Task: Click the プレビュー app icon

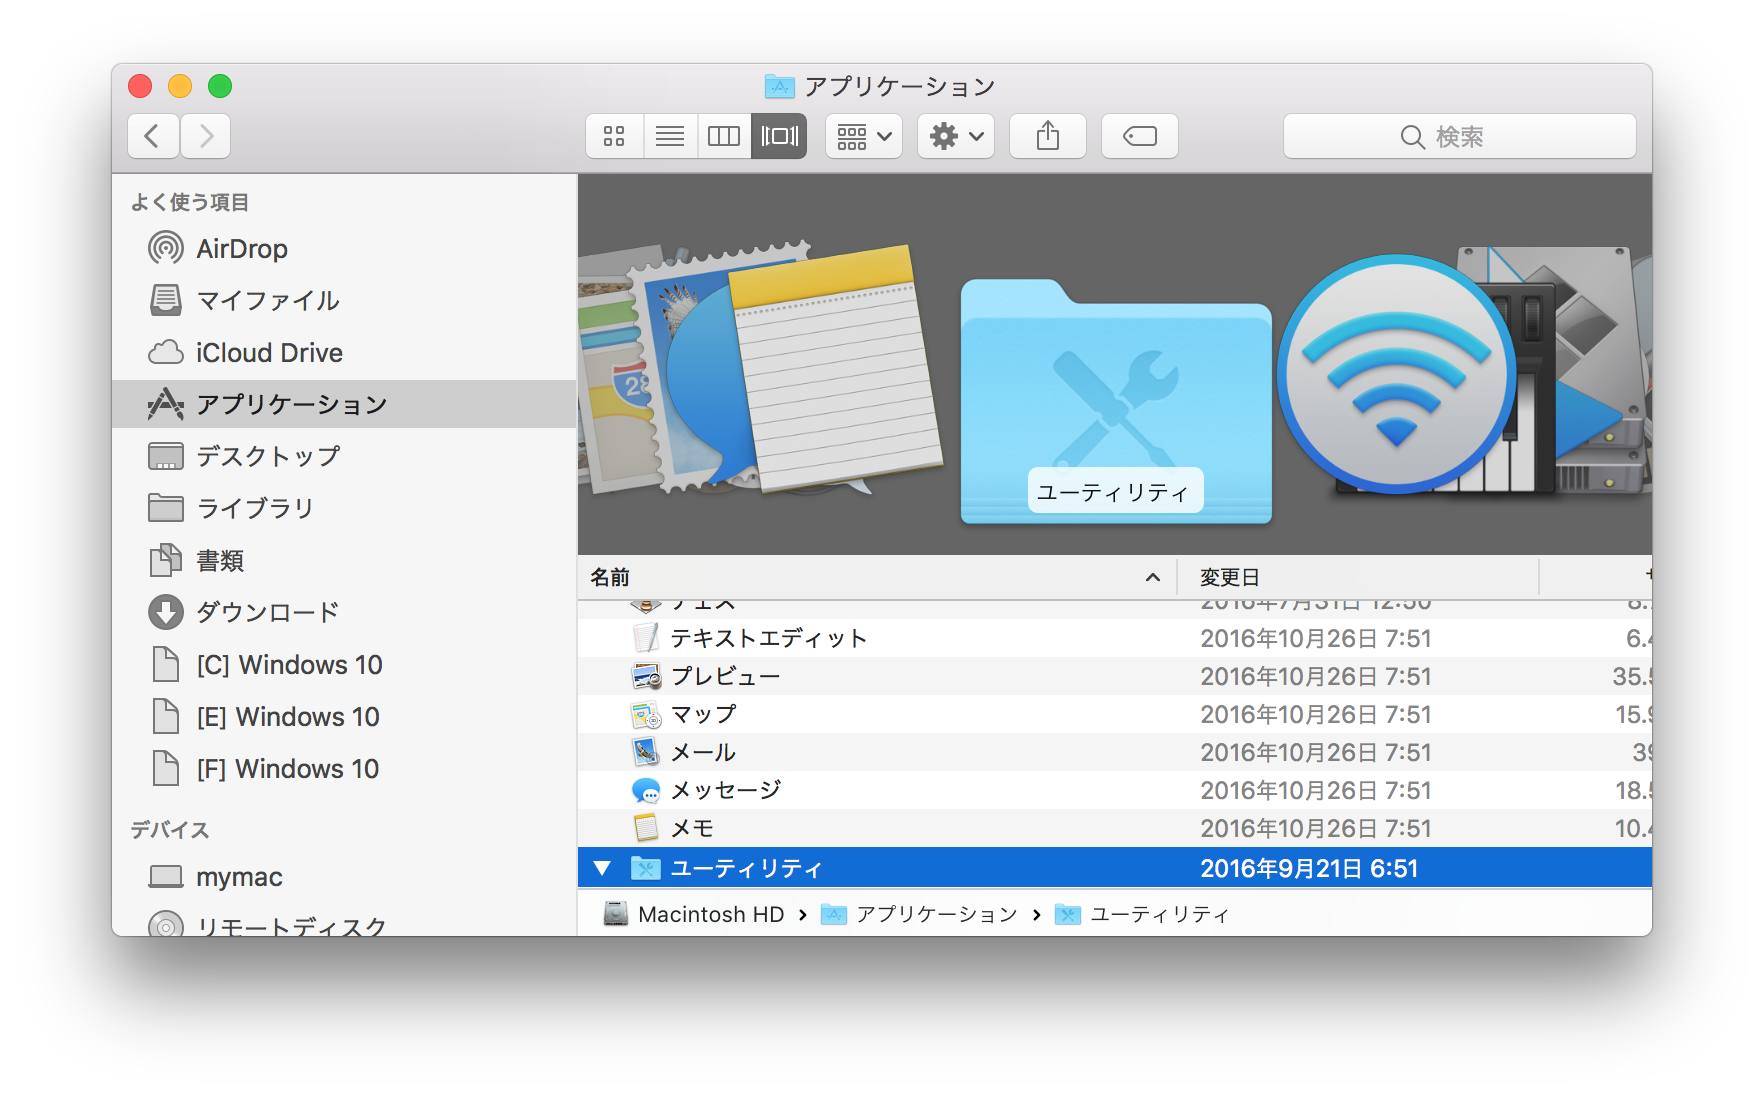Action: 646,676
